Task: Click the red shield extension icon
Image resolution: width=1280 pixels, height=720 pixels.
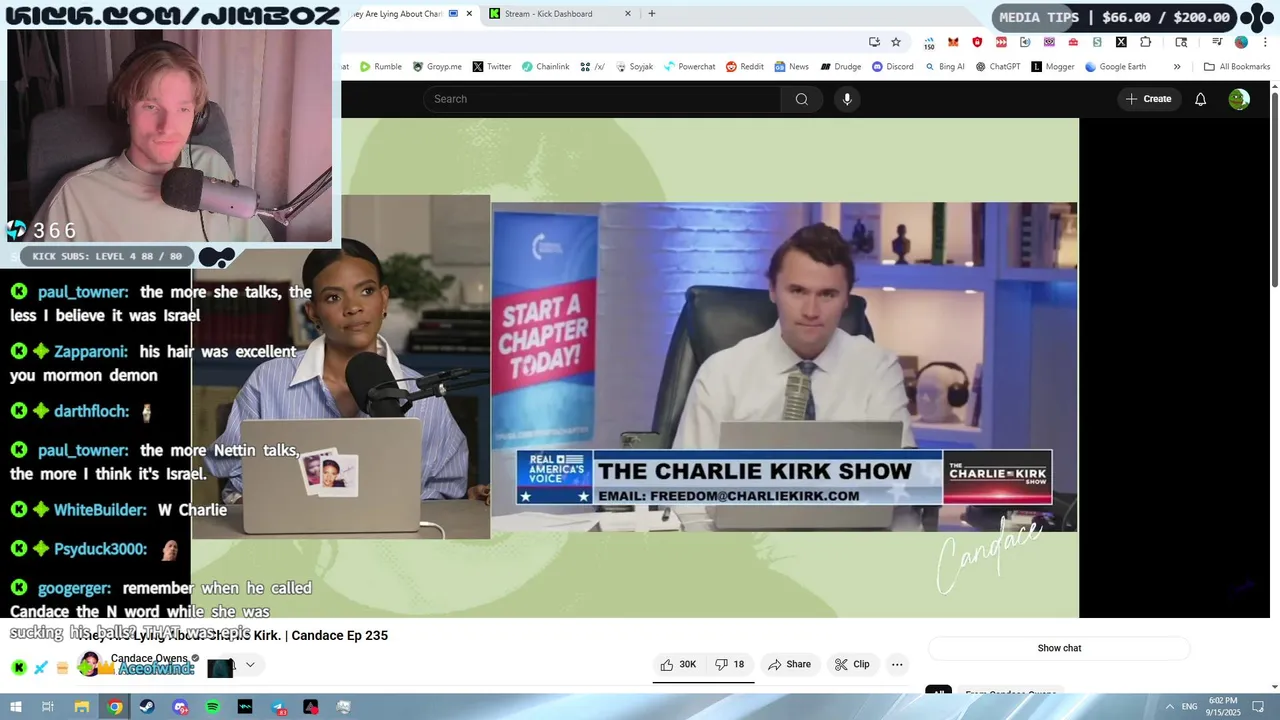Action: pyautogui.click(x=977, y=42)
